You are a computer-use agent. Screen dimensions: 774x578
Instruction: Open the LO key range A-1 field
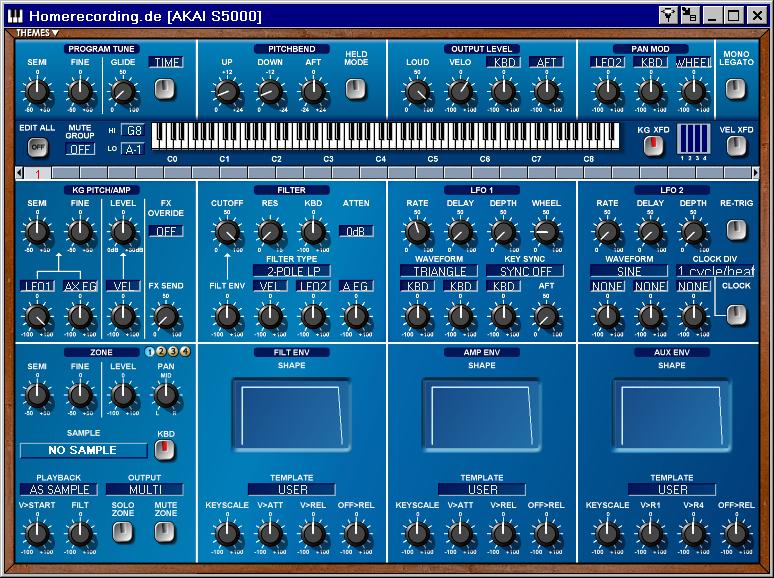[x=133, y=149]
